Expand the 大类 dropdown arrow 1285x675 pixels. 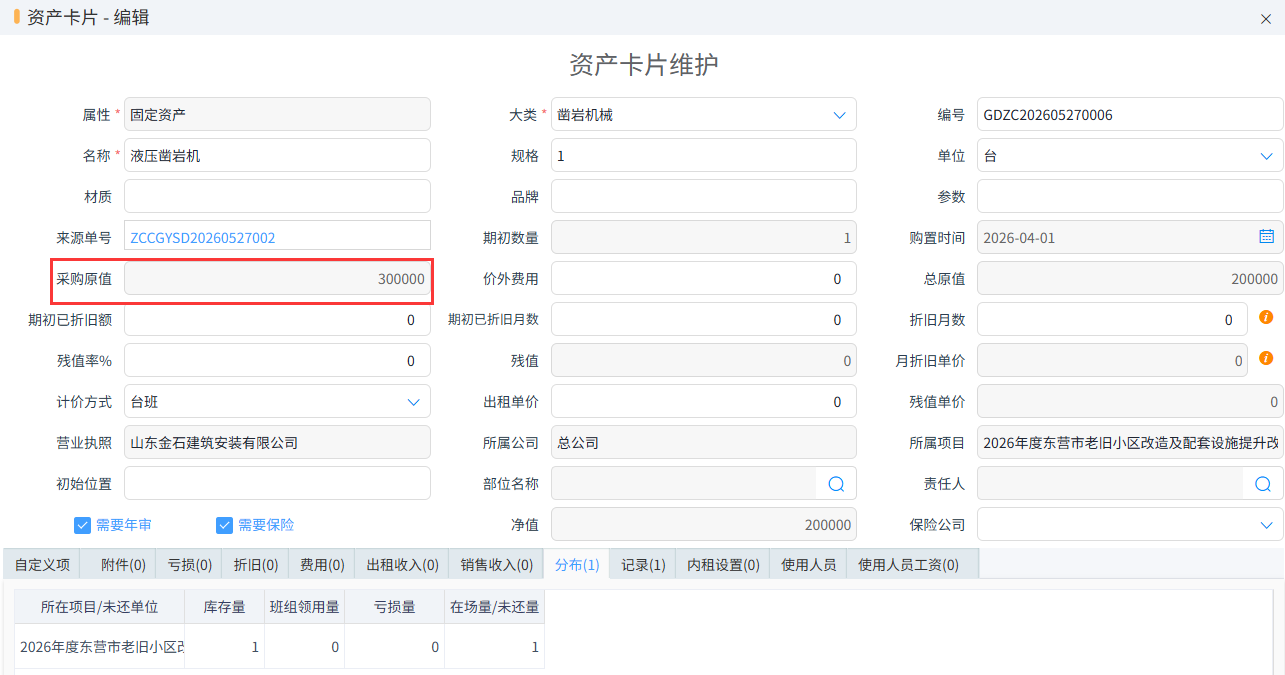click(839, 115)
